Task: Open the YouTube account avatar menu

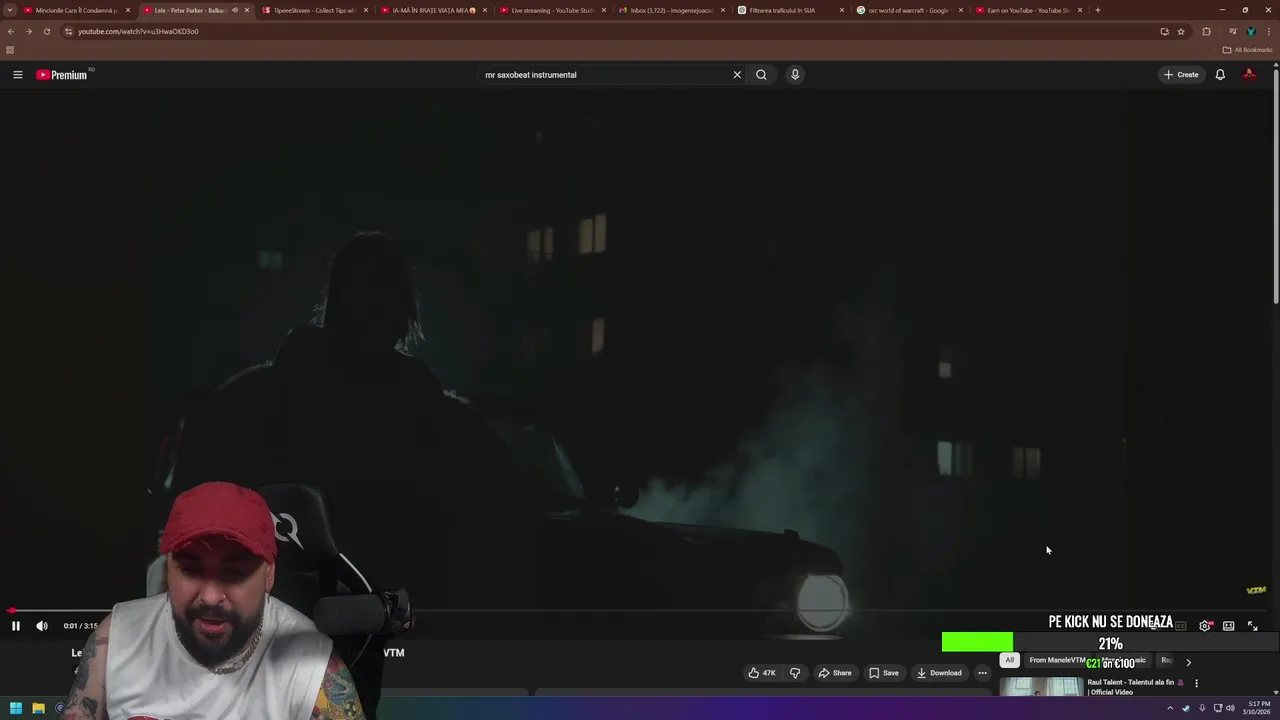Action: point(1249,75)
